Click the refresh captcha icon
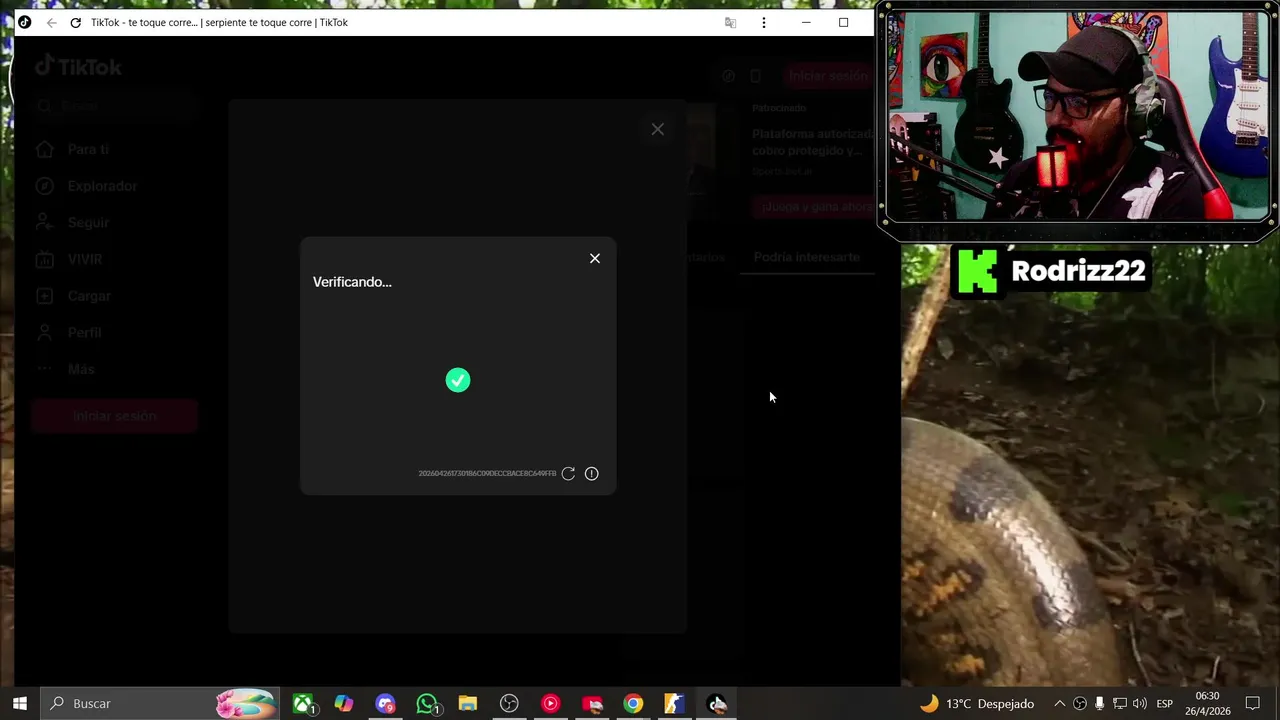 (x=568, y=473)
